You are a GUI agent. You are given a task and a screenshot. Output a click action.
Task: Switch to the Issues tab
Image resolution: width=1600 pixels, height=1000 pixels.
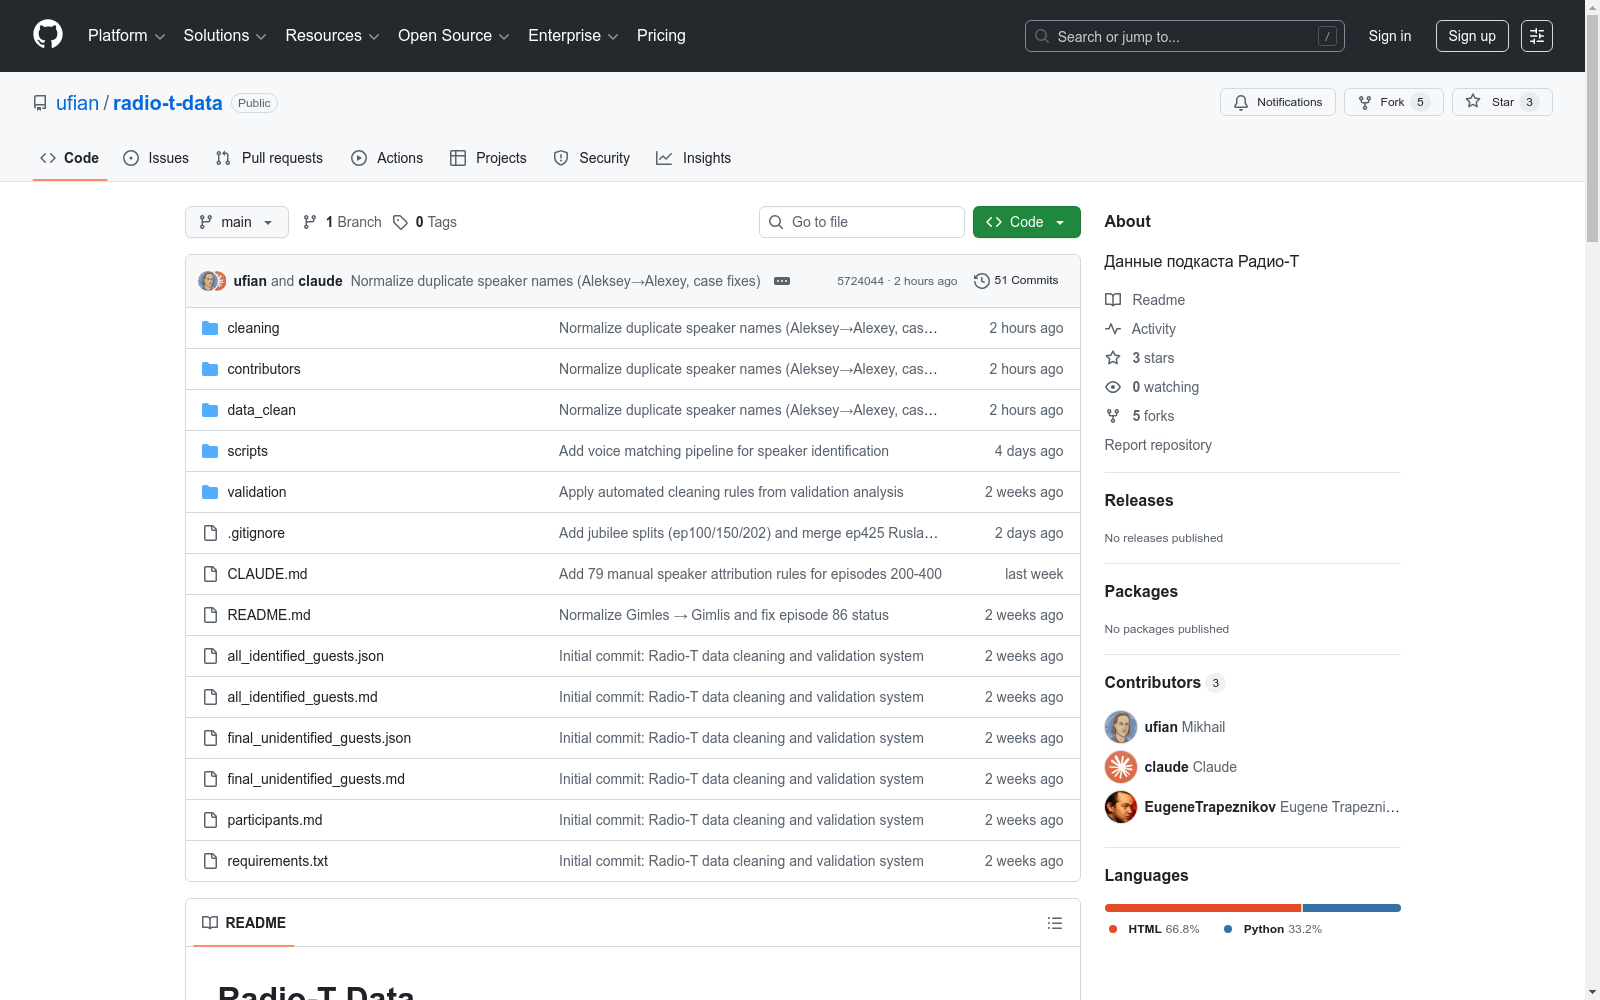click(x=156, y=158)
